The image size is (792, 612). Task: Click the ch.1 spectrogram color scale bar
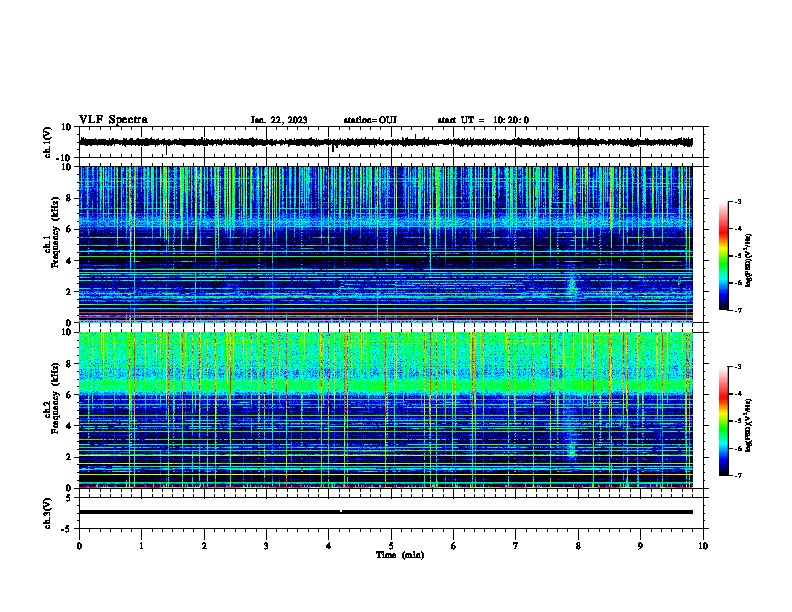[724, 256]
